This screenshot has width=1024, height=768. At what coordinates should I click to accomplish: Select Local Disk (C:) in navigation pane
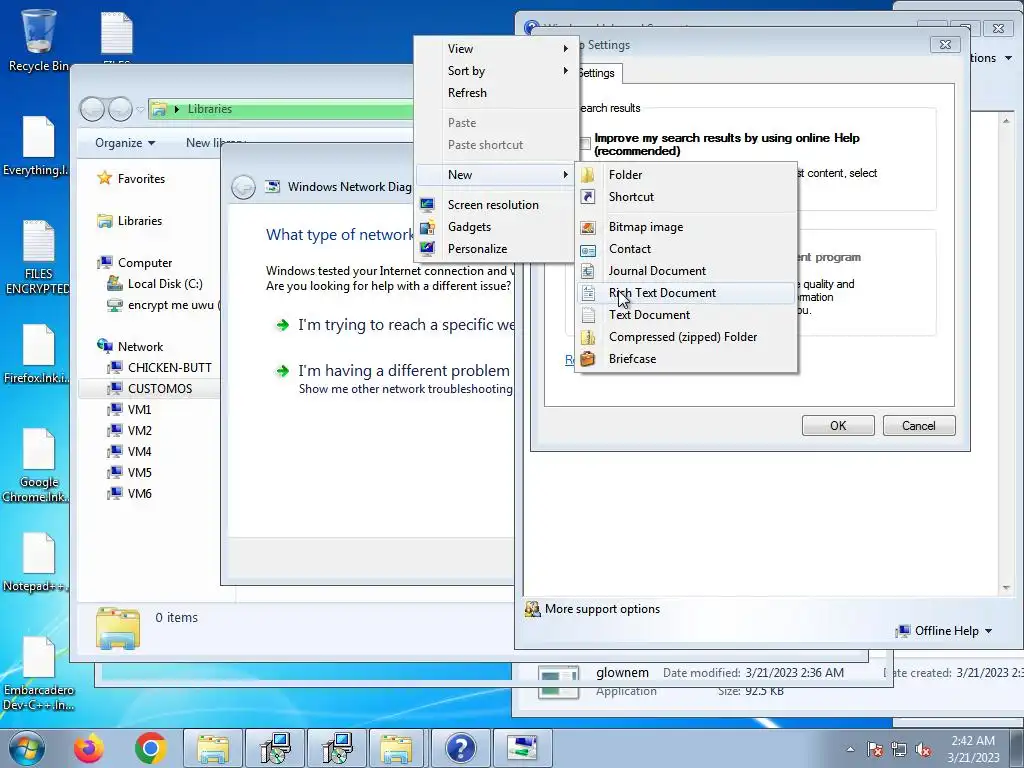tap(155, 283)
